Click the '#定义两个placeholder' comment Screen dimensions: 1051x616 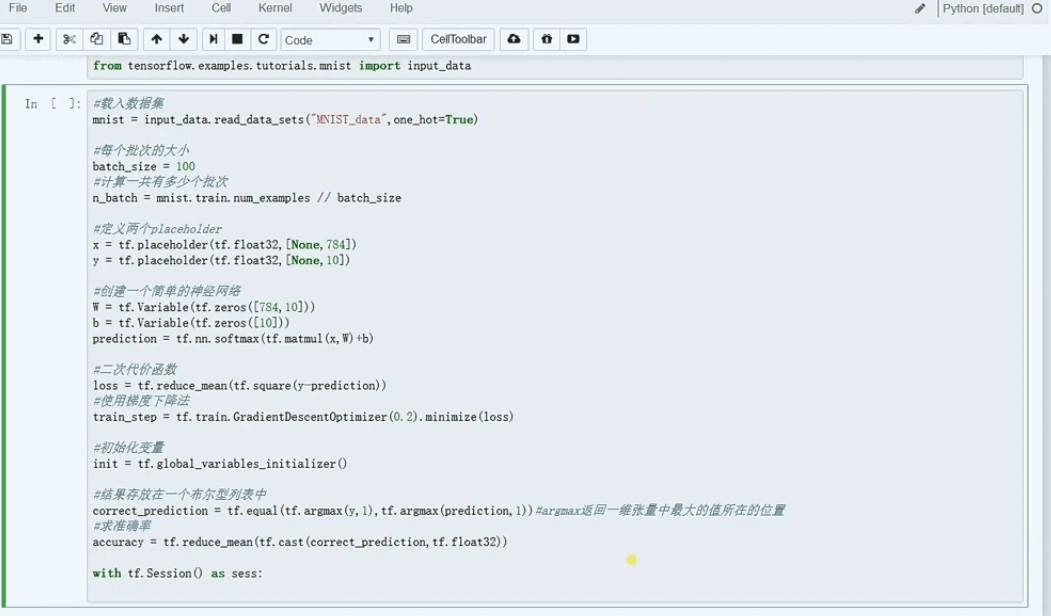tap(158, 229)
